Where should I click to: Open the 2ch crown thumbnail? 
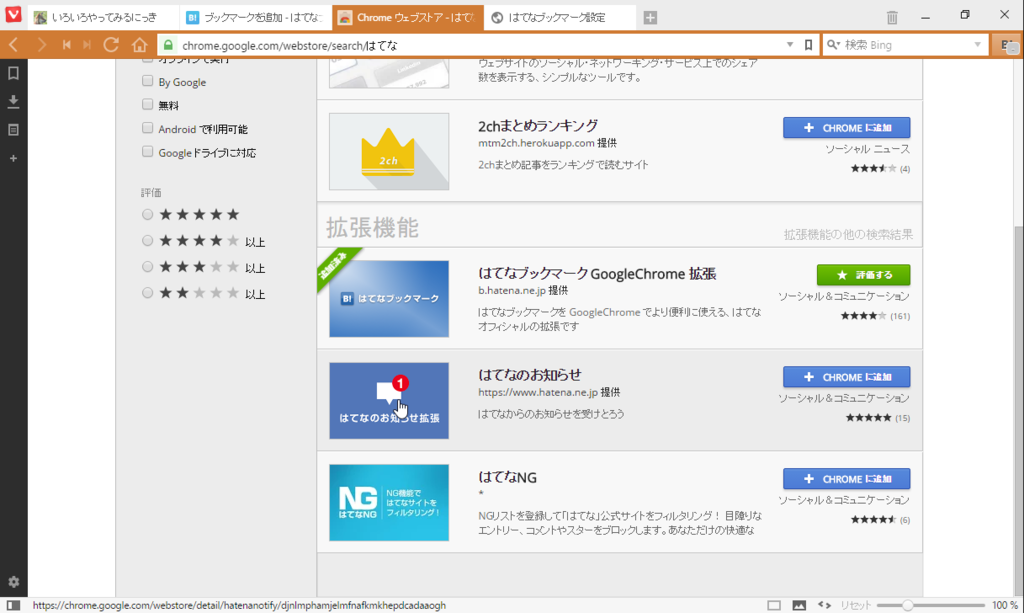[389, 151]
